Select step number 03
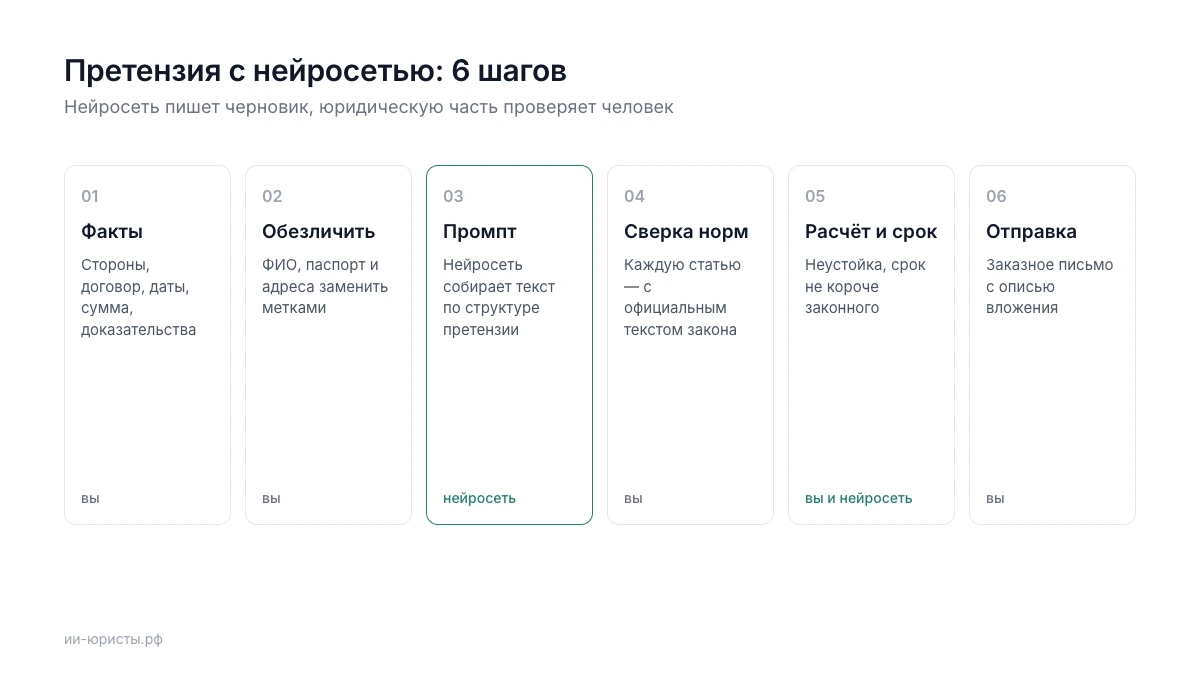The width and height of the screenshot is (1200, 675). pyautogui.click(x=453, y=196)
